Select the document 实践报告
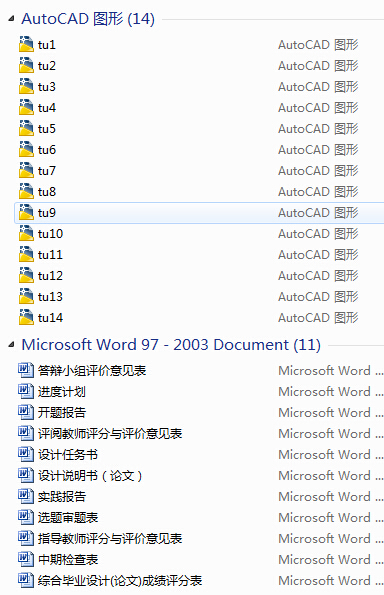The image size is (384, 595). click(61, 497)
